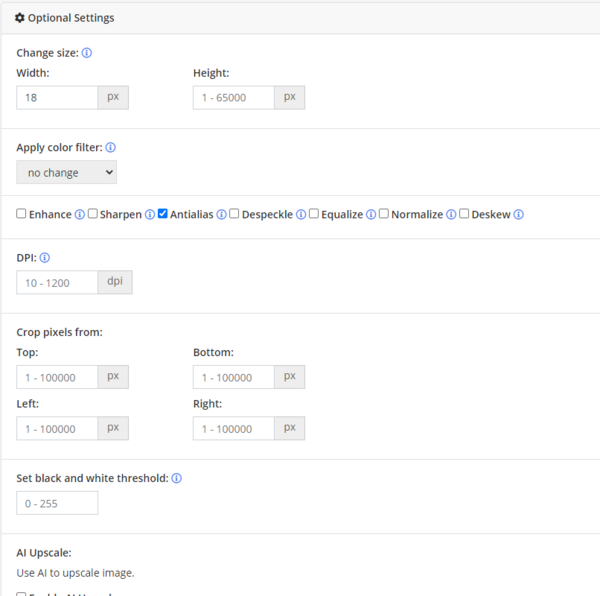Click the Optional Settings gear icon

(x=20, y=18)
